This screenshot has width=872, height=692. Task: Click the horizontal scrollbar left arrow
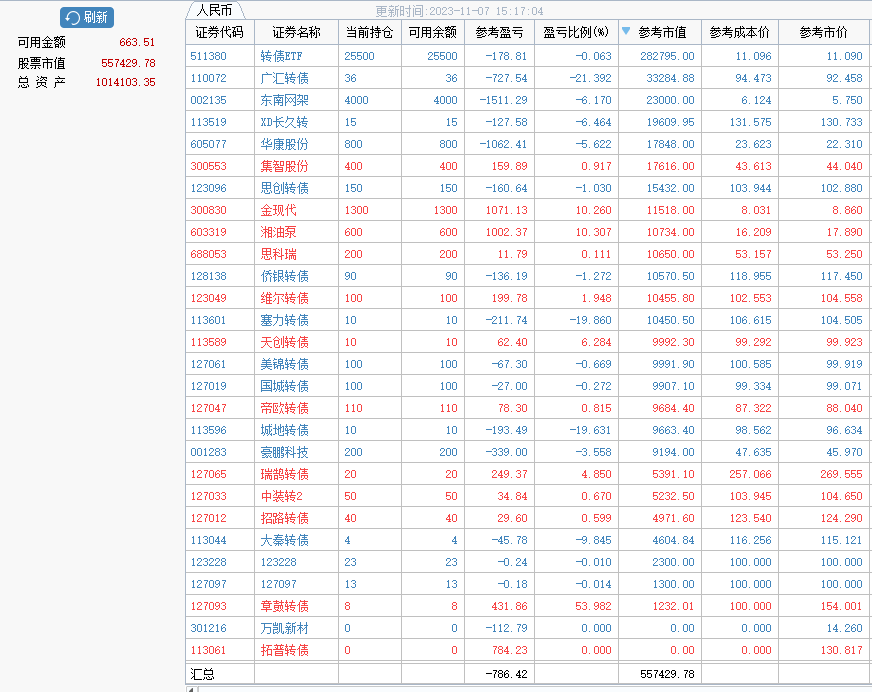point(190,688)
